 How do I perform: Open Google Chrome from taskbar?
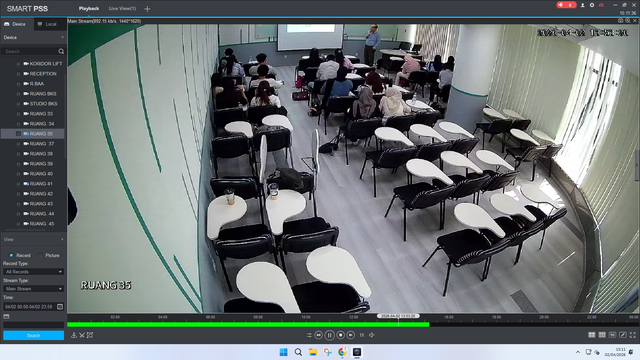[342, 352]
